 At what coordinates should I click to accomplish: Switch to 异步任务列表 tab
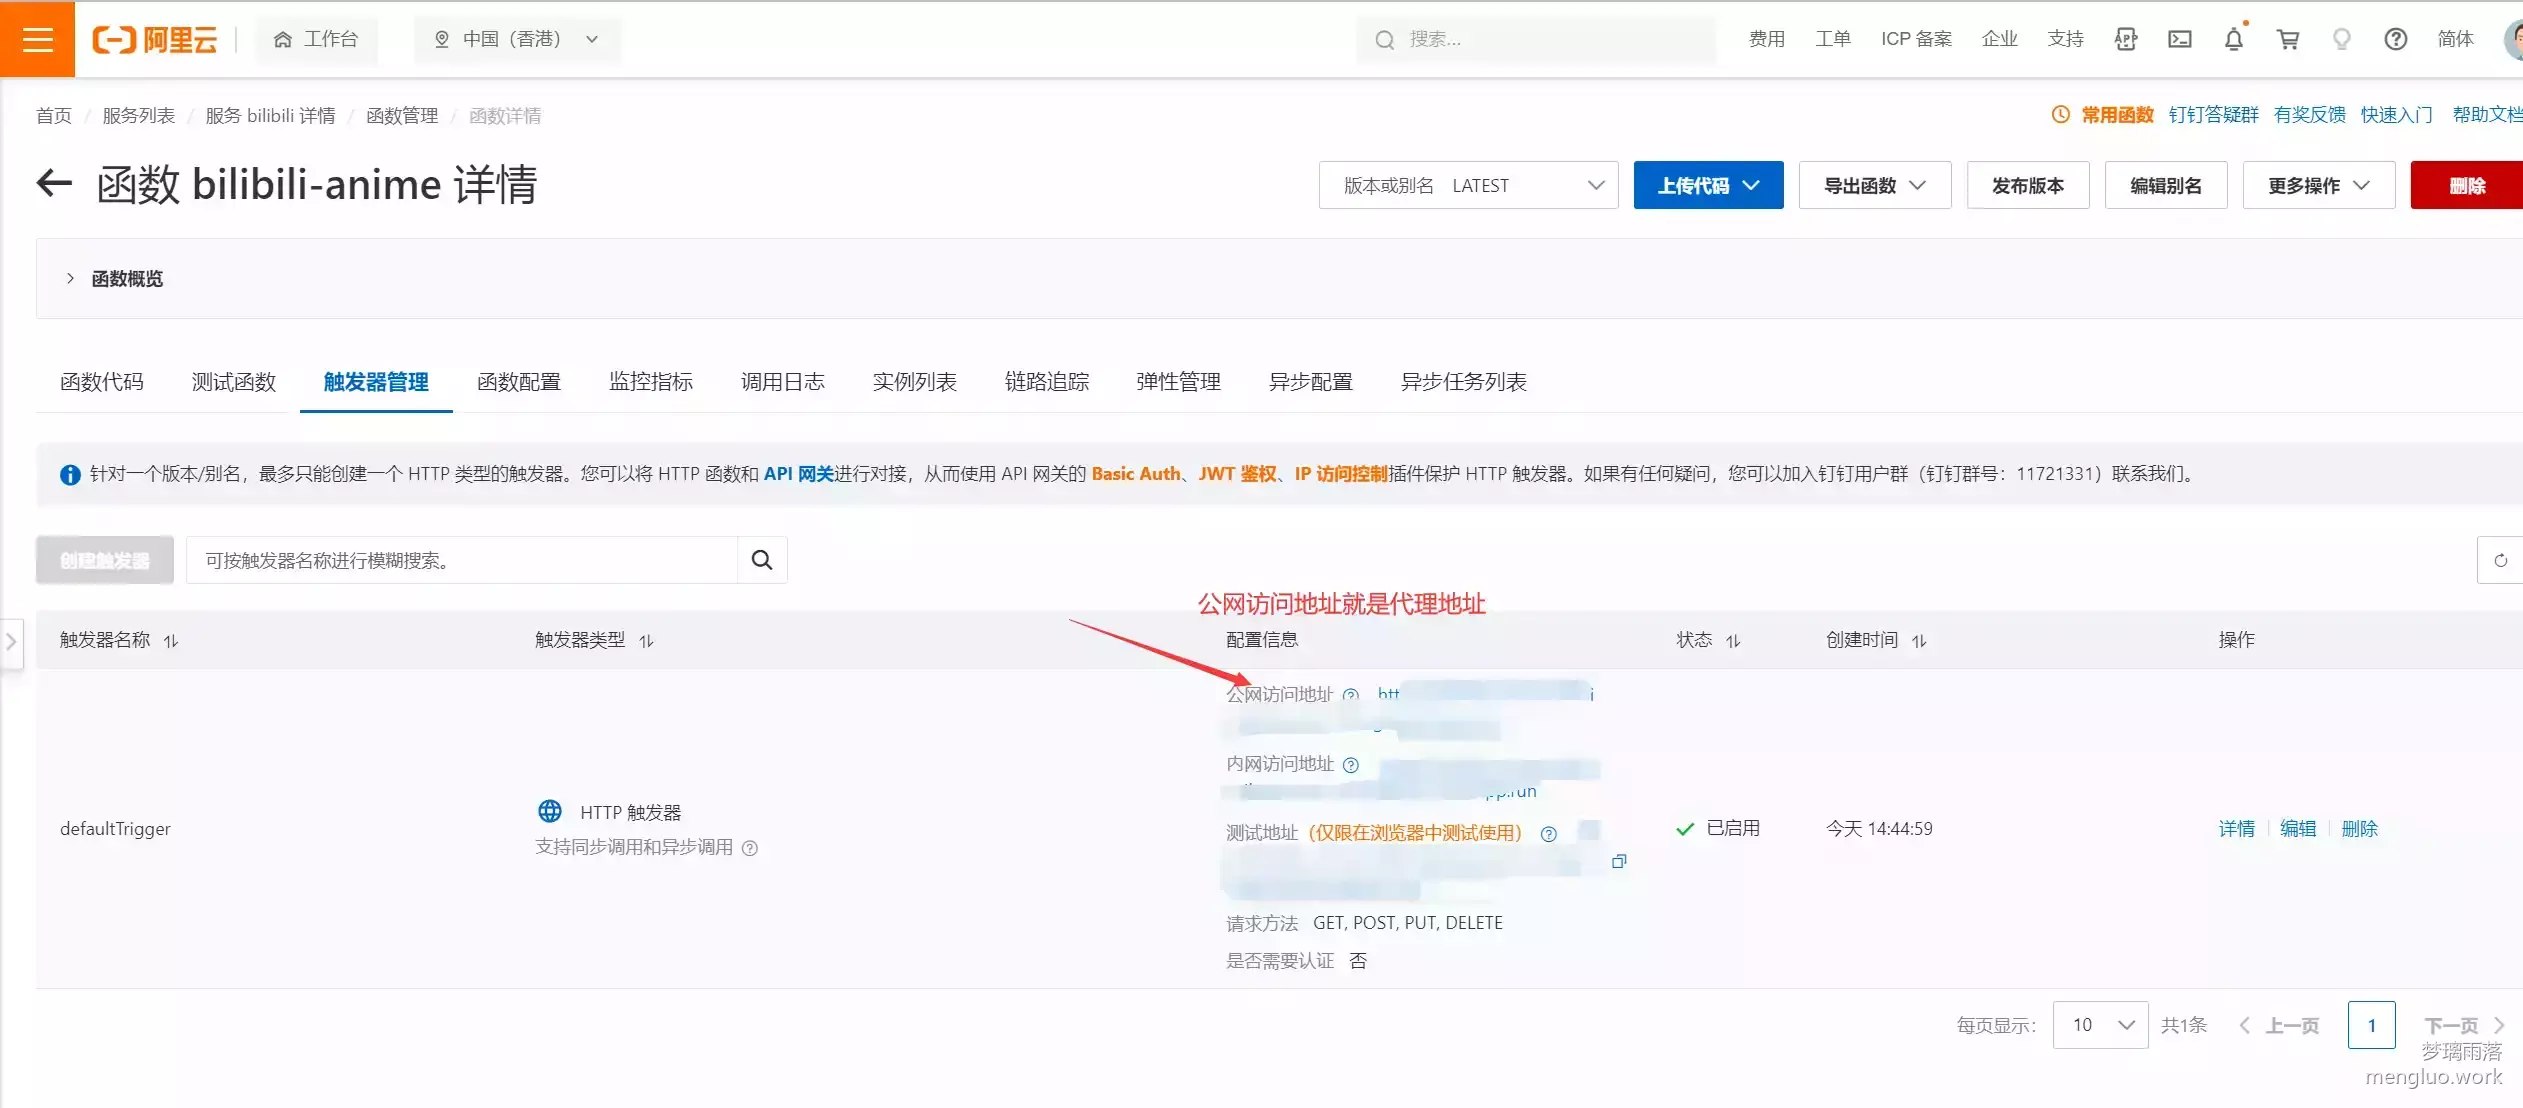click(x=1464, y=382)
